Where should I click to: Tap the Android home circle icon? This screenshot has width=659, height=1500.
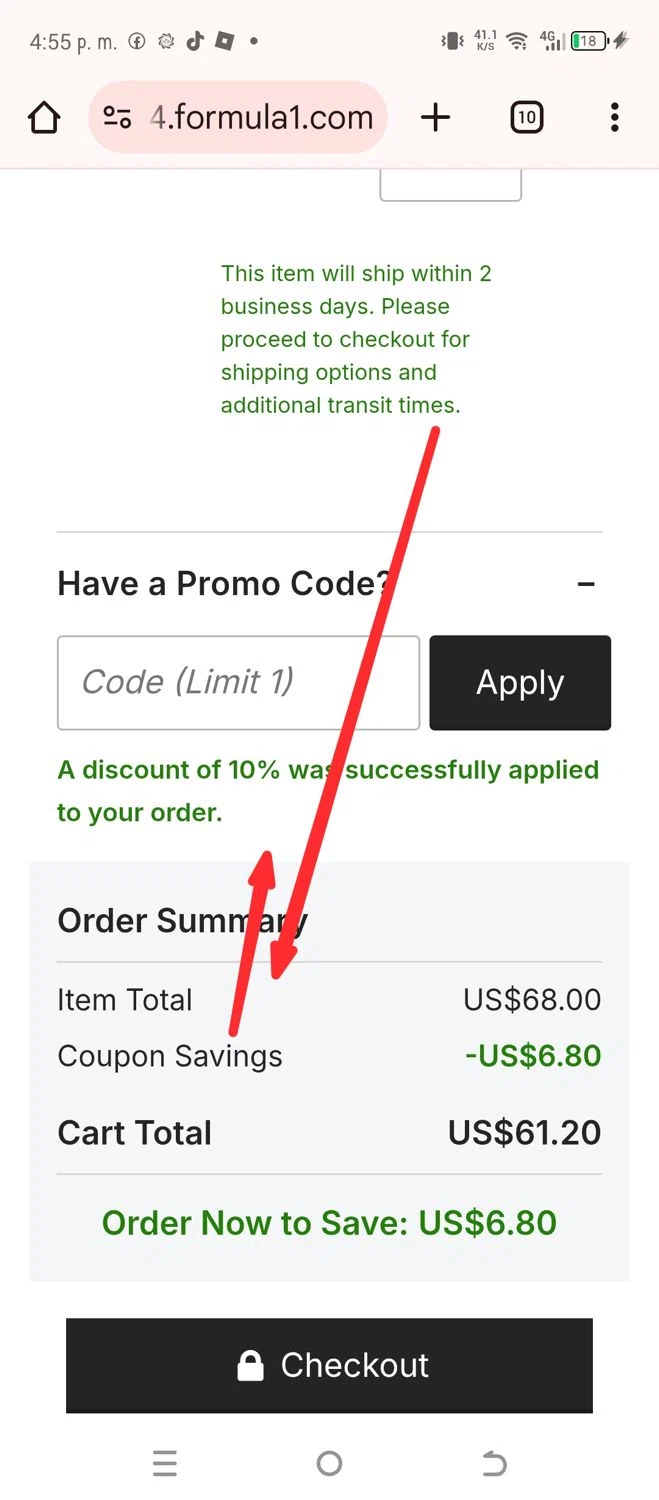point(329,1464)
